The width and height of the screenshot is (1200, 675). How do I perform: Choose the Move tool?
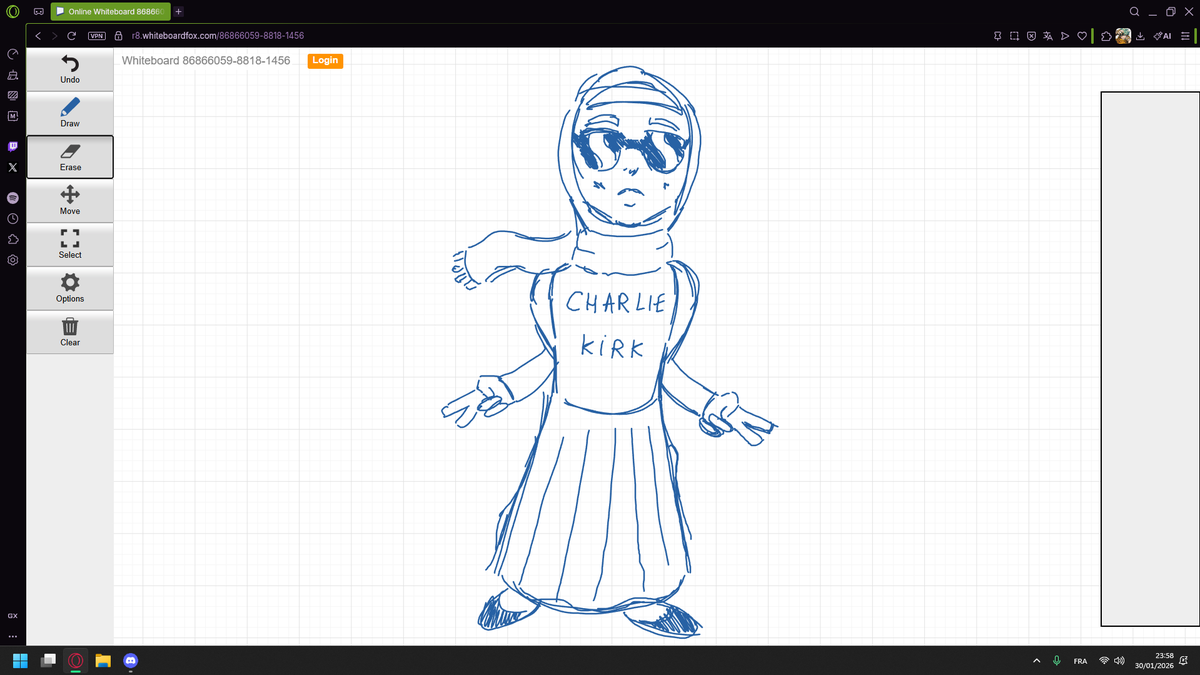pyautogui.click(x=70, y=201)
